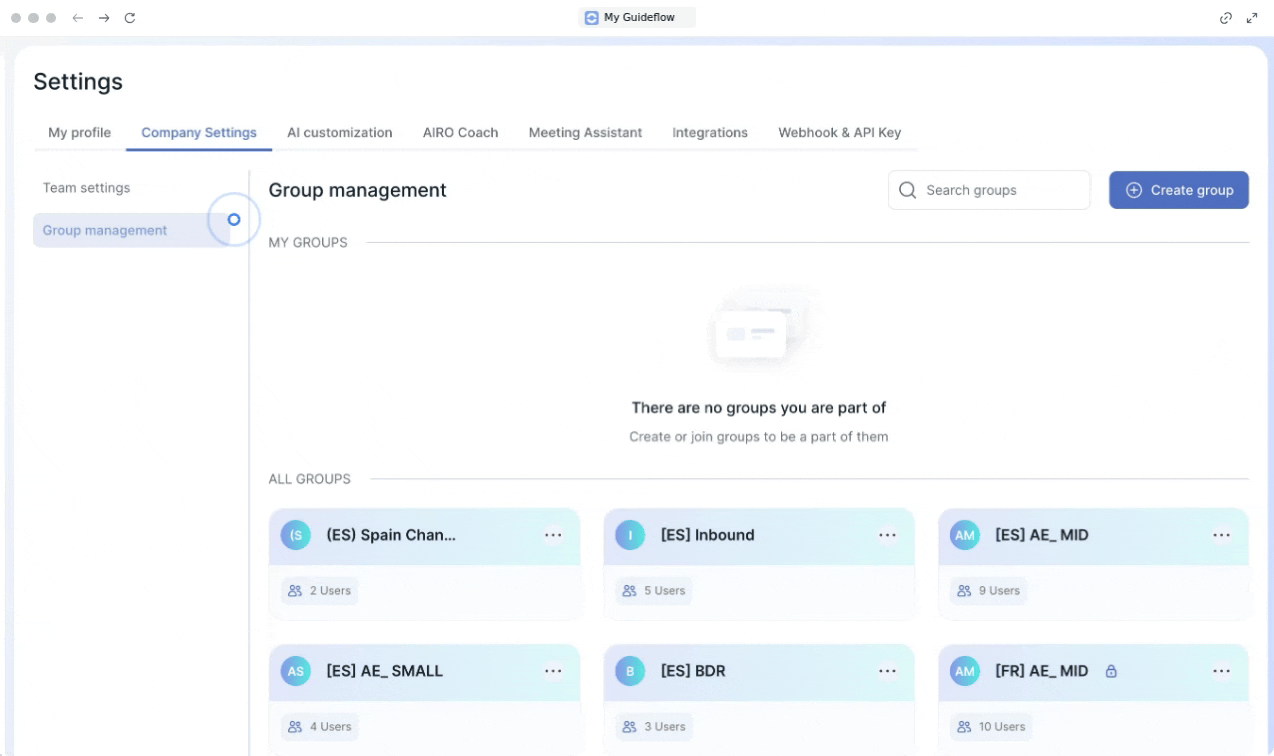
Task: Click the copy link icon
Action: click(1226, 18)
